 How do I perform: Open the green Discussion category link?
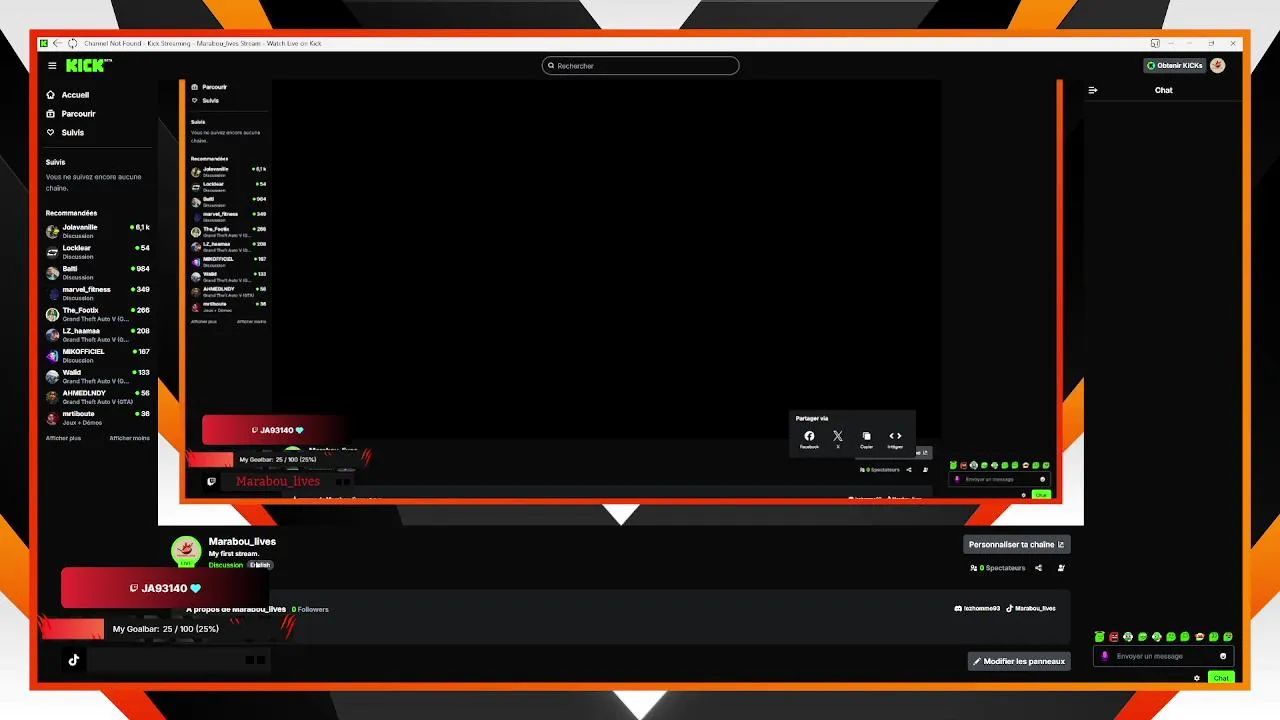226,565
